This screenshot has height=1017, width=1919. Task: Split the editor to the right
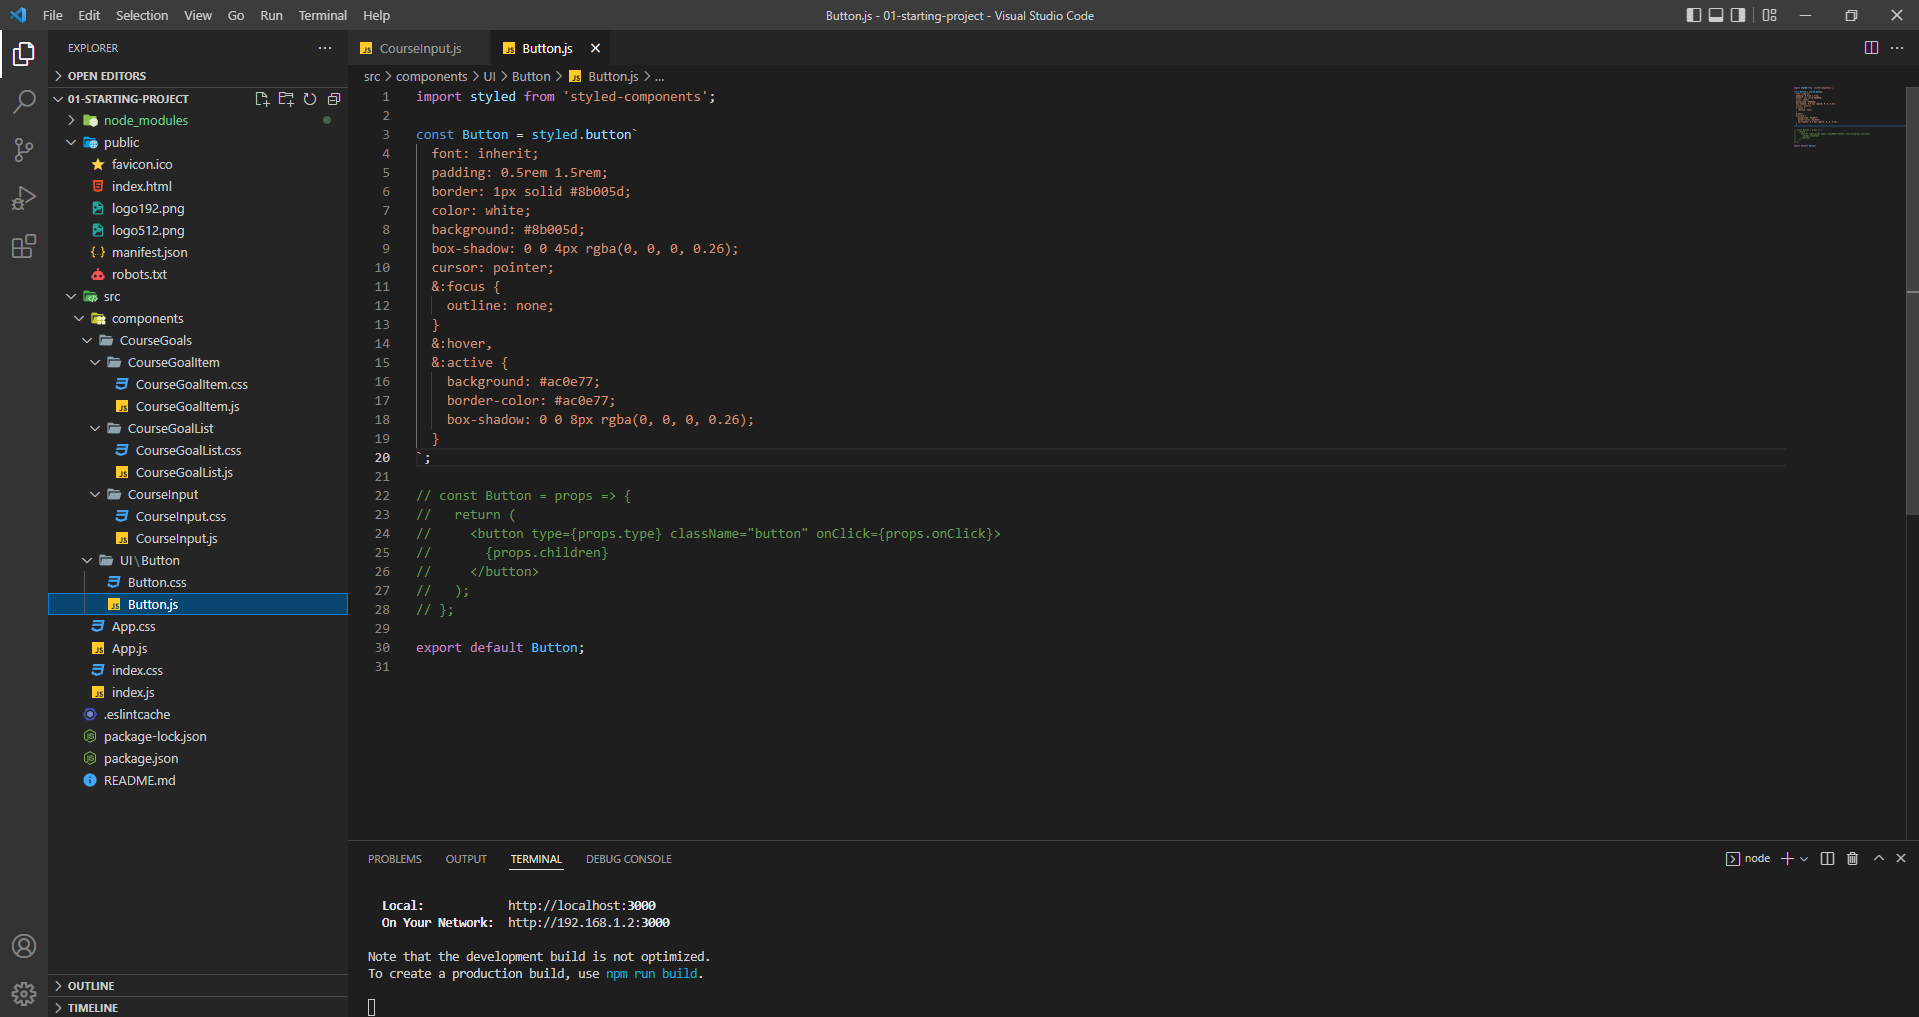(1871, 48)
